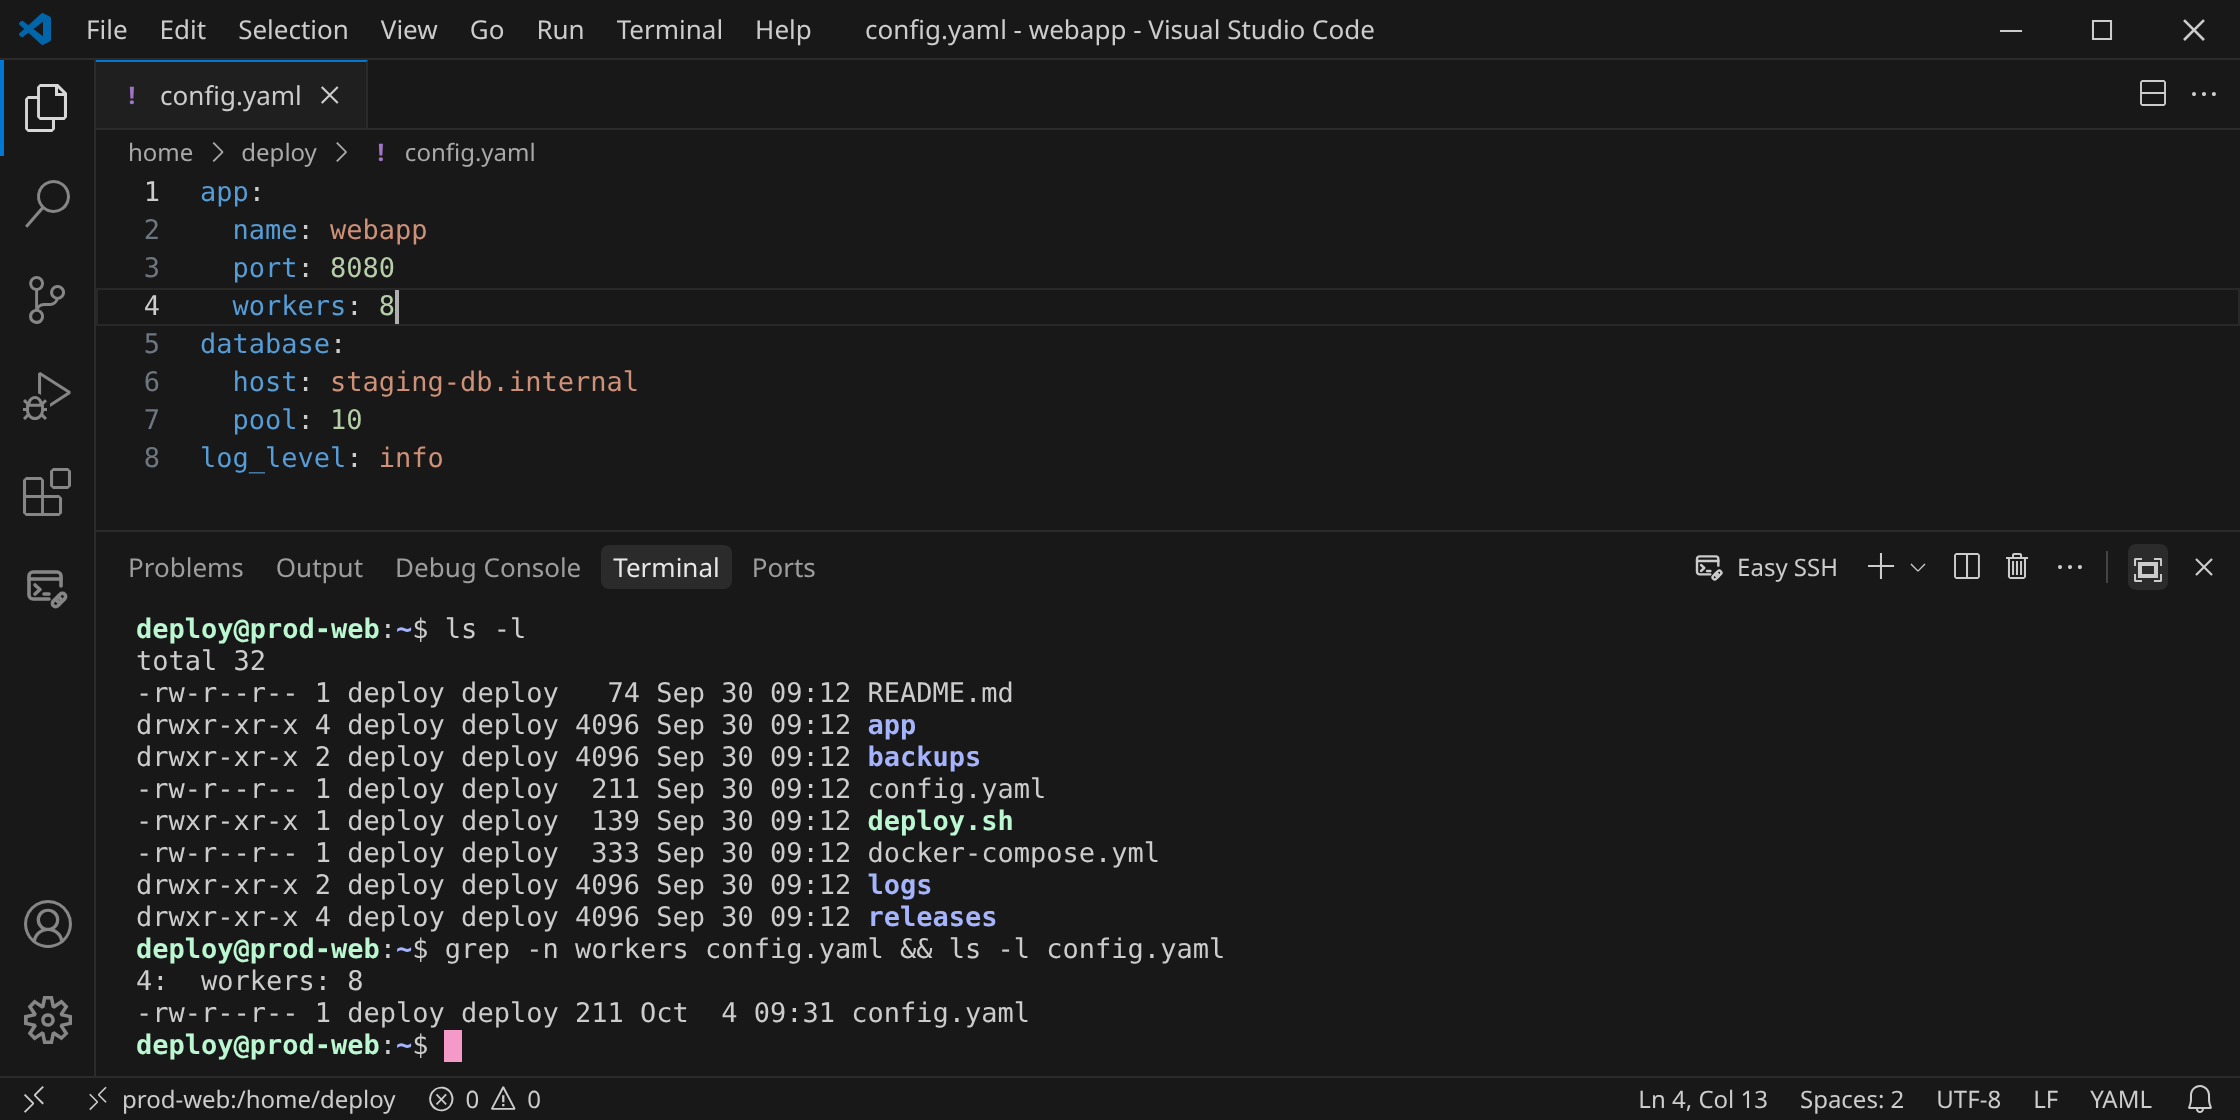2240x1120 pixels.
Task: Switch to the Problems panel tab
Action: pyautogui.click(x=186, y=568)
